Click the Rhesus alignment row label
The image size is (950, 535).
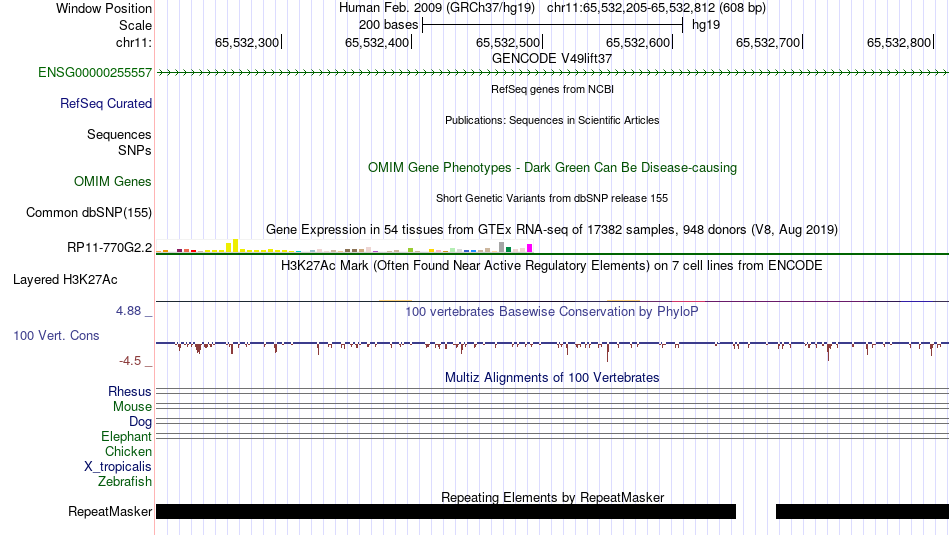pos(129,391)
